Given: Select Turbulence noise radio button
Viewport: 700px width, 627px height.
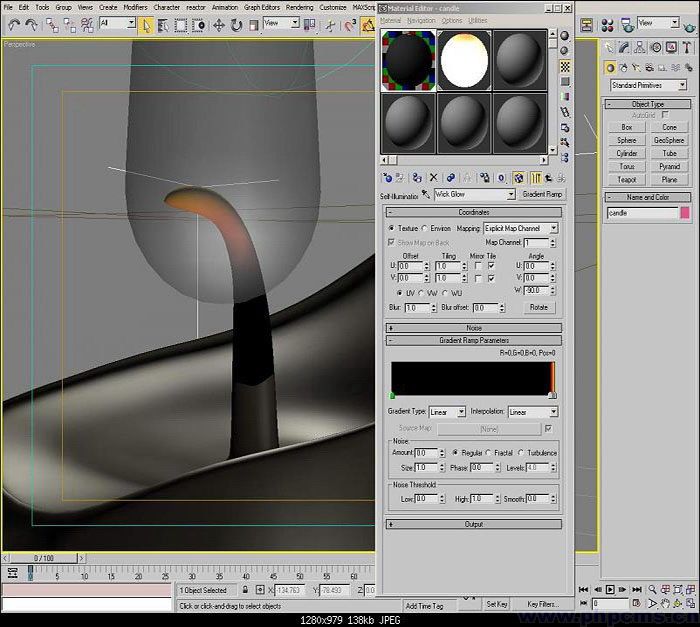Looking at the screenshot, I should (x=521, y=453).
